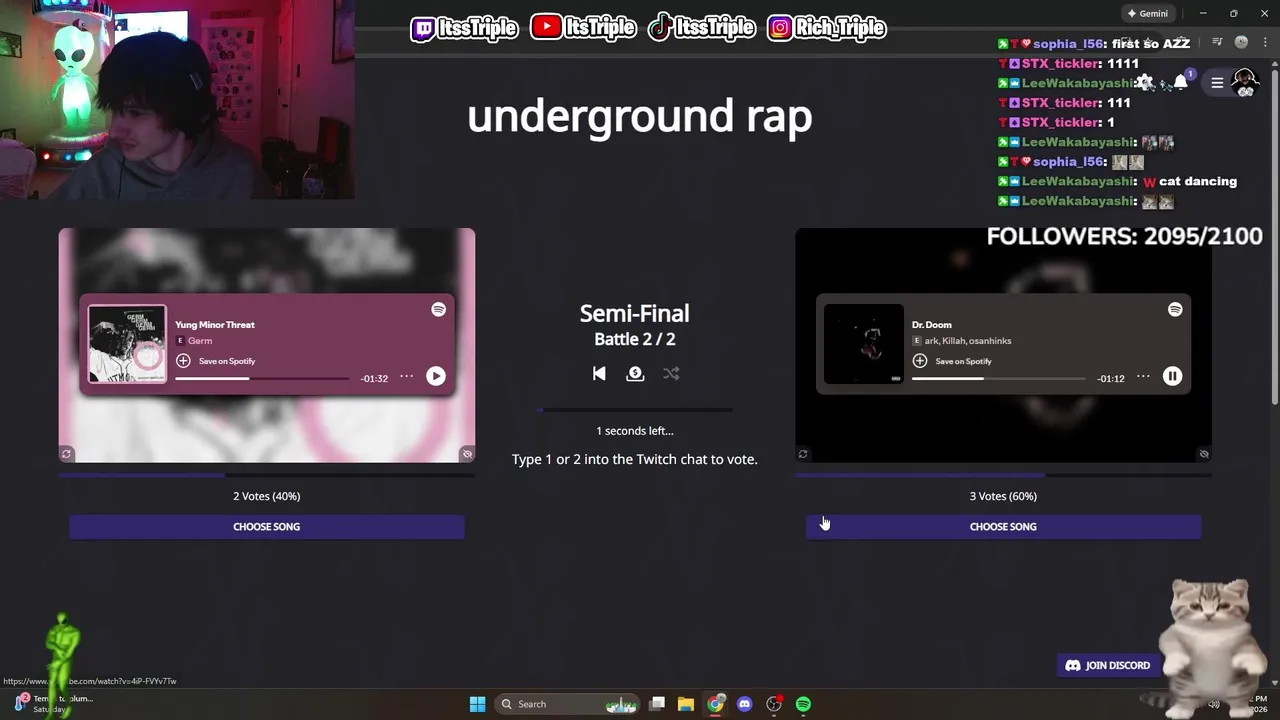Viewport: 1280px width, 720px height.
Task: Click the "underground rap" heading
Action: [639, 117]
